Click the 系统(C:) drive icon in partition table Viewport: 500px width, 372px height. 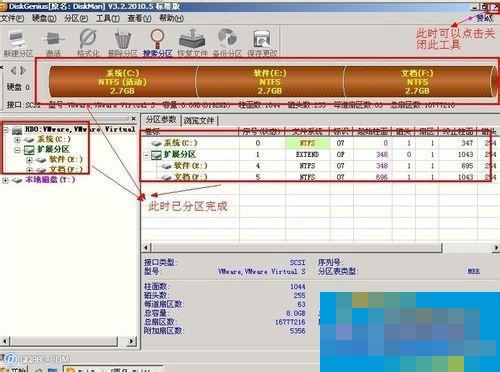[x=156, y=143]
